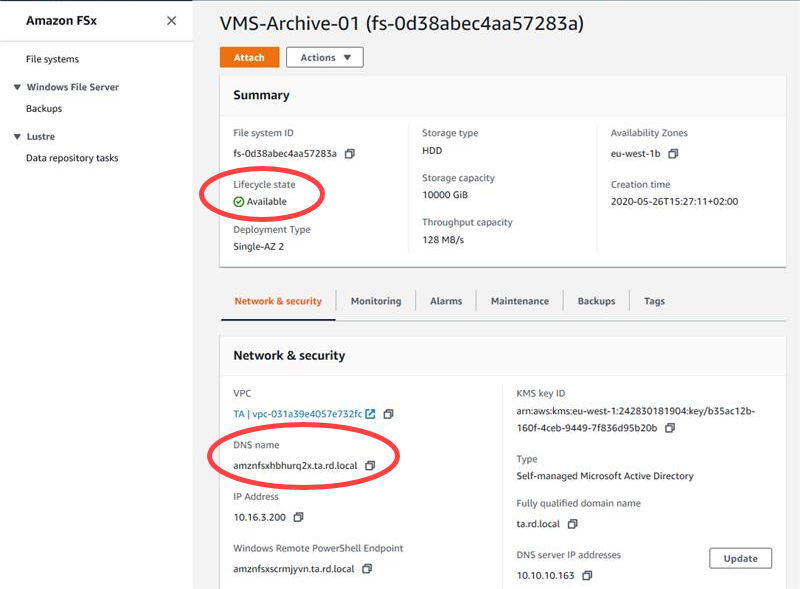Image resolution: width=800 pixels, height=589 pixels.
Task: Click the Update button for DNS servers
Action: pos(741,558)
